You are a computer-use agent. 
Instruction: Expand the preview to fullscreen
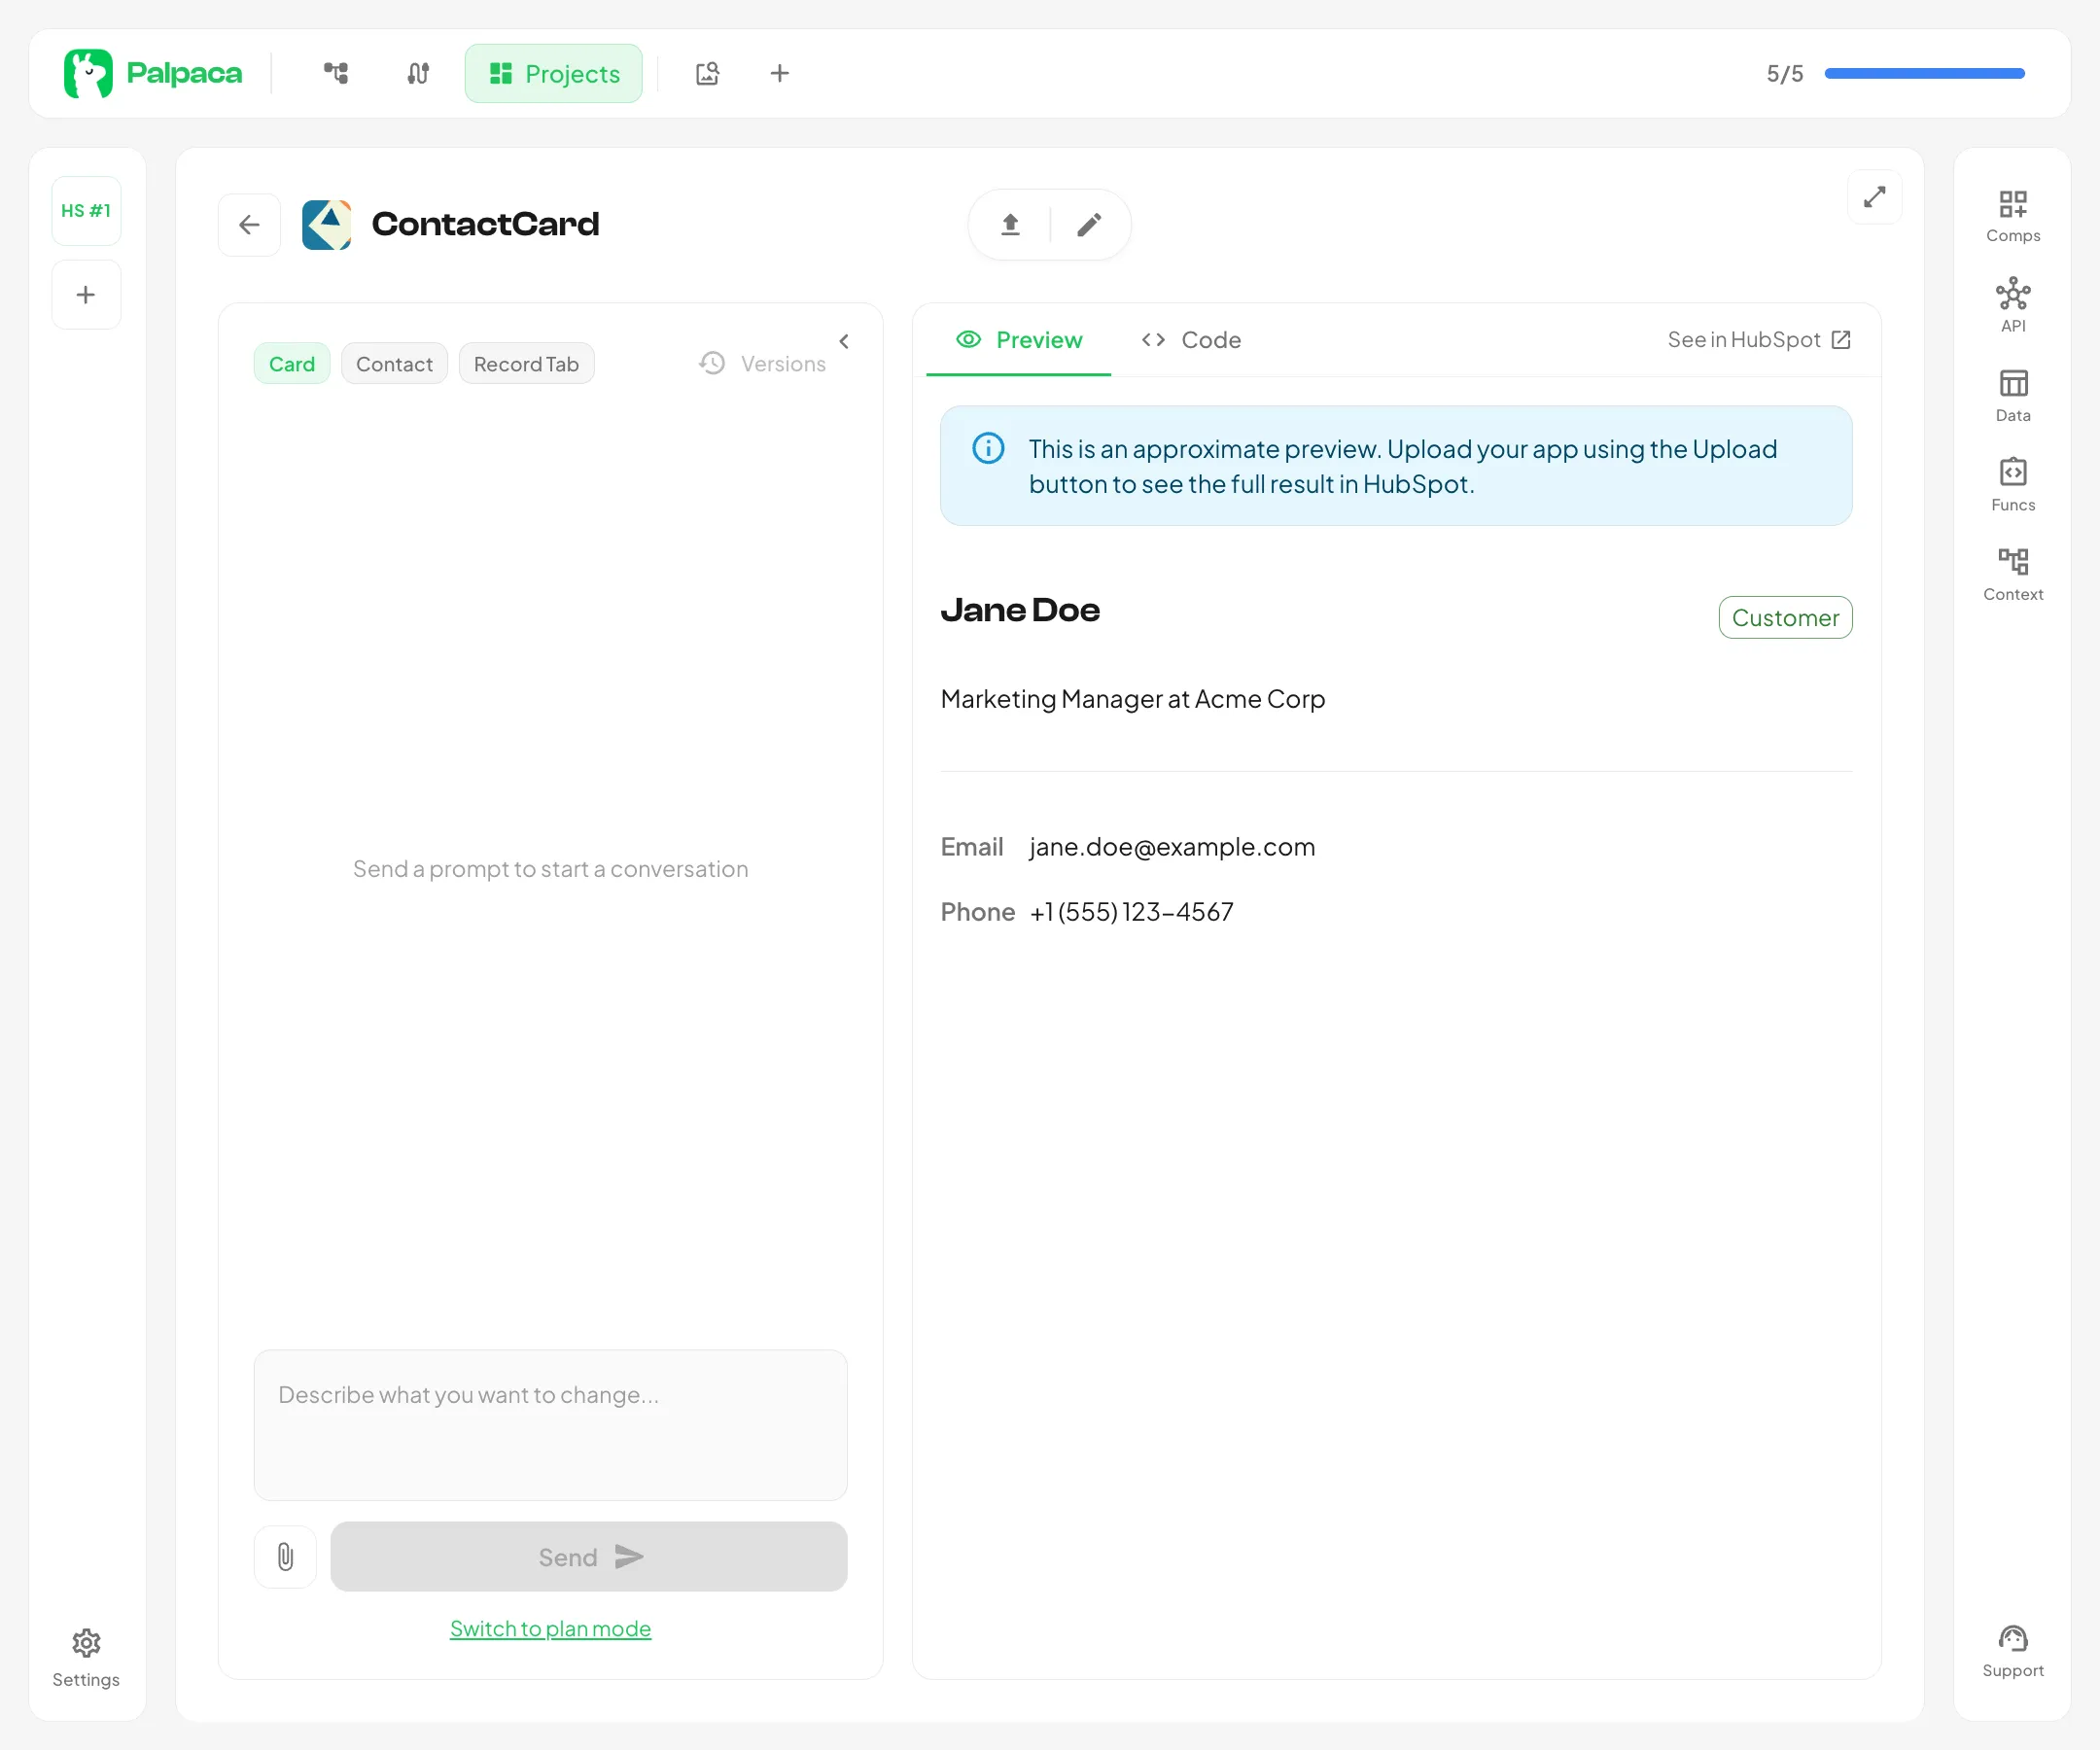[x=1874, y=197]
